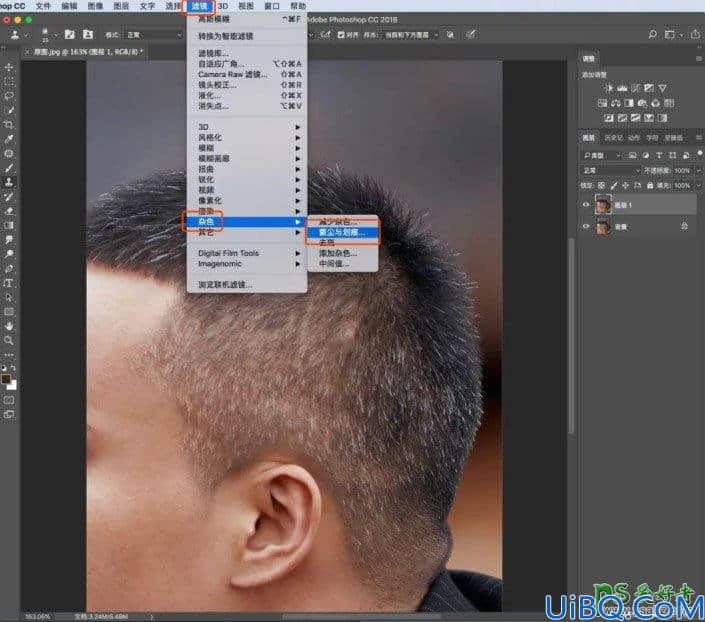
Task: Open the Clone Source panel from options bar
Action: point(88,35)
